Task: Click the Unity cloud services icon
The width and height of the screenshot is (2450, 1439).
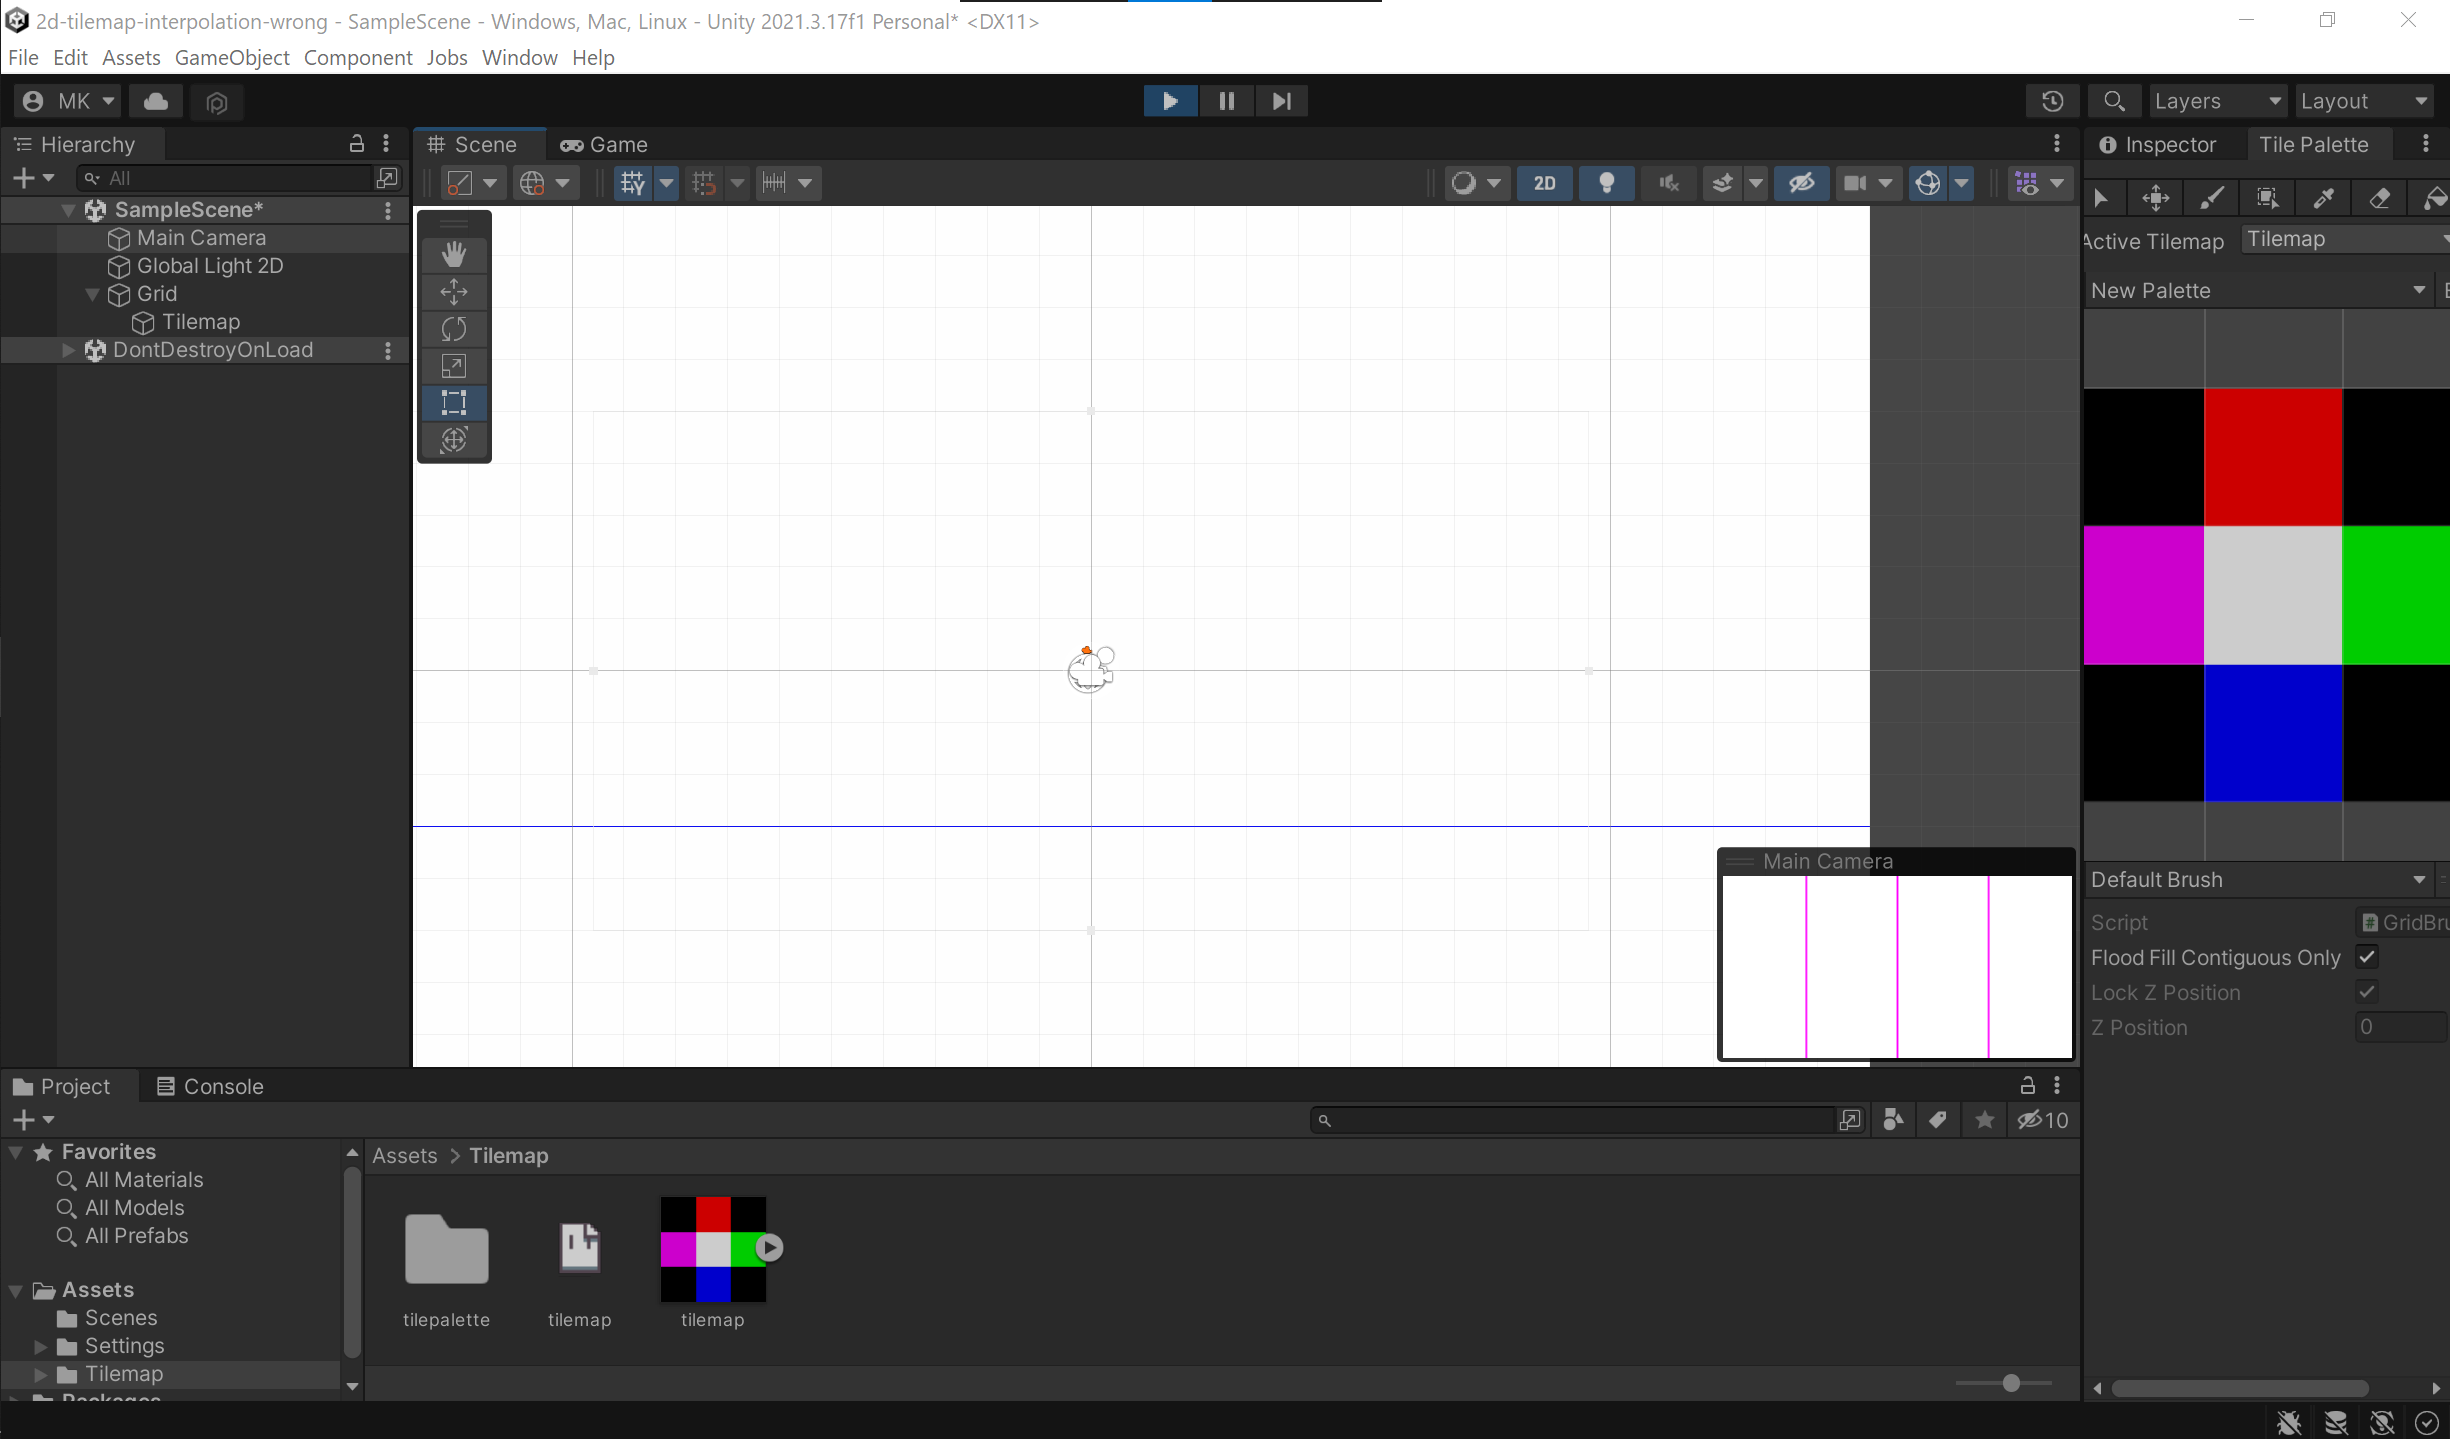Action: pyautogui.click(x=156, y=101)
